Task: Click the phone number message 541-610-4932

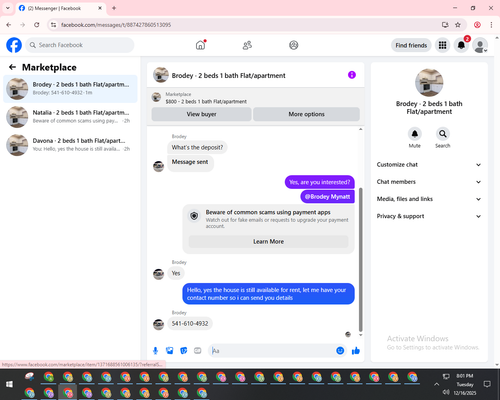Action: (190, 323)
